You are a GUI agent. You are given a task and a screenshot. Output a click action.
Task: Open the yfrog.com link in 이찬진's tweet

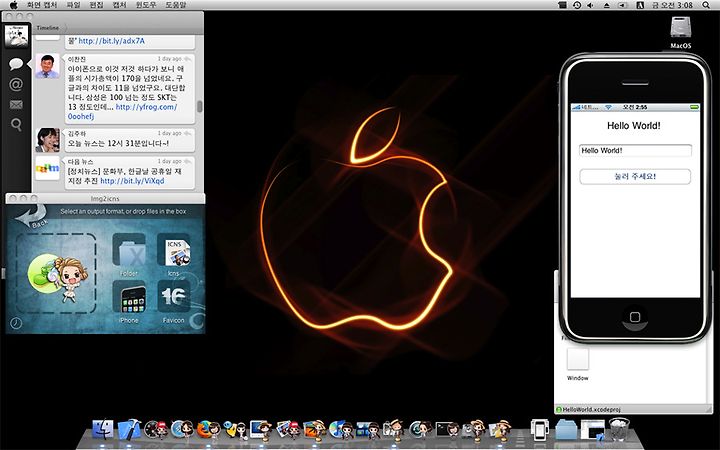click(x=146, y=107)
